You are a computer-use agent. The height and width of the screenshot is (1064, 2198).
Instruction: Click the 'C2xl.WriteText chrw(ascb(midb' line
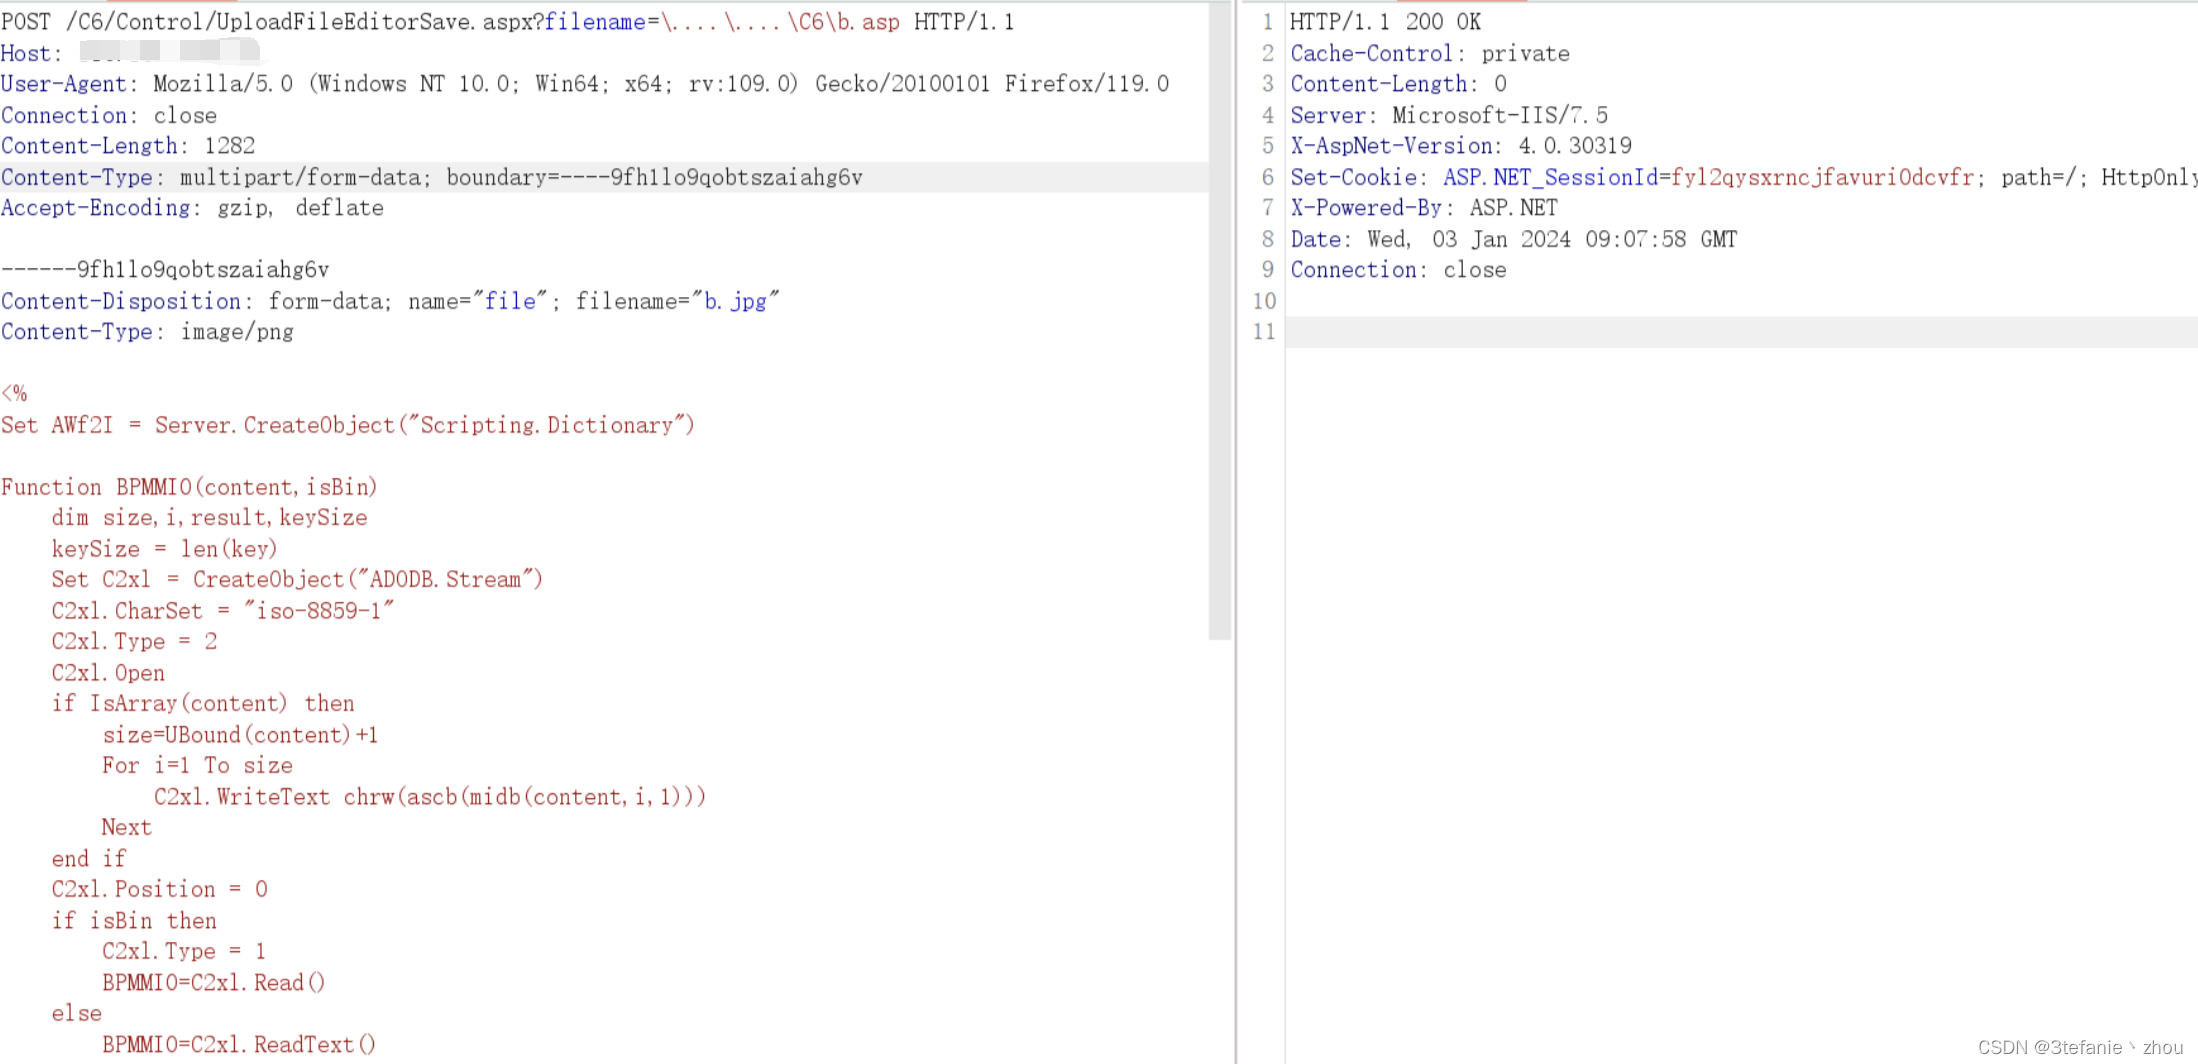[x=430, y=797]
